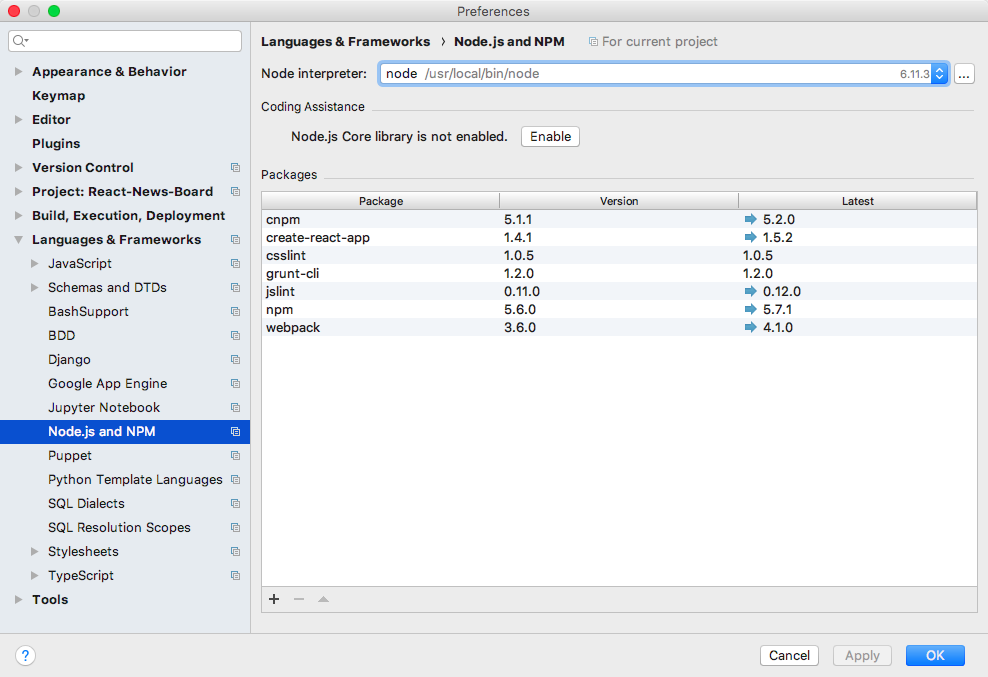Screen dimensions: 988x677
Task: Click project-level icon next to Jupyter Notebook
Action: coord(235,407)
